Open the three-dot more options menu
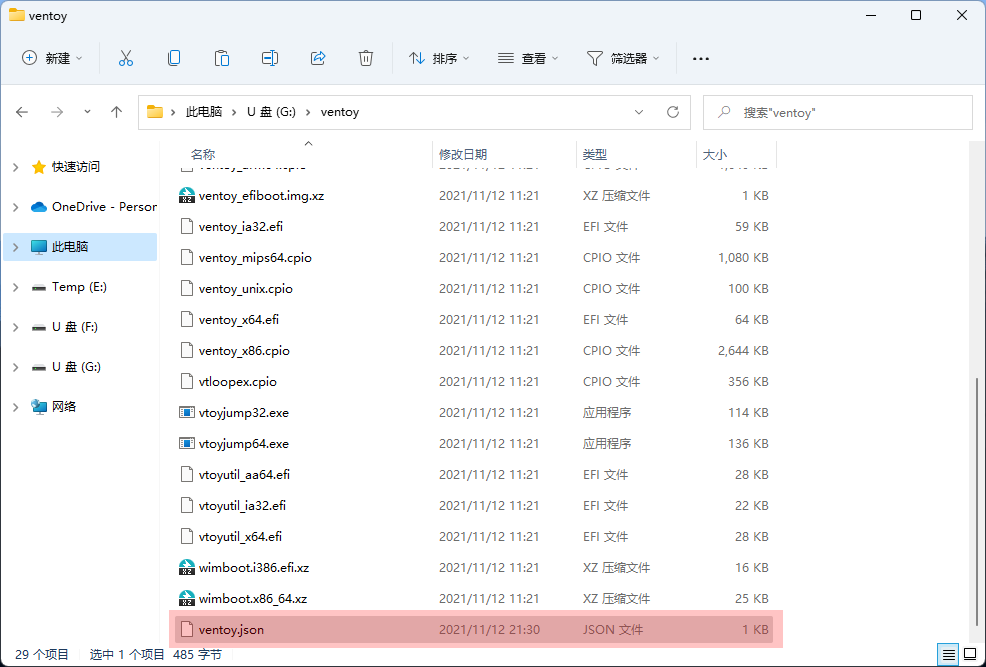 click(701, 58)
